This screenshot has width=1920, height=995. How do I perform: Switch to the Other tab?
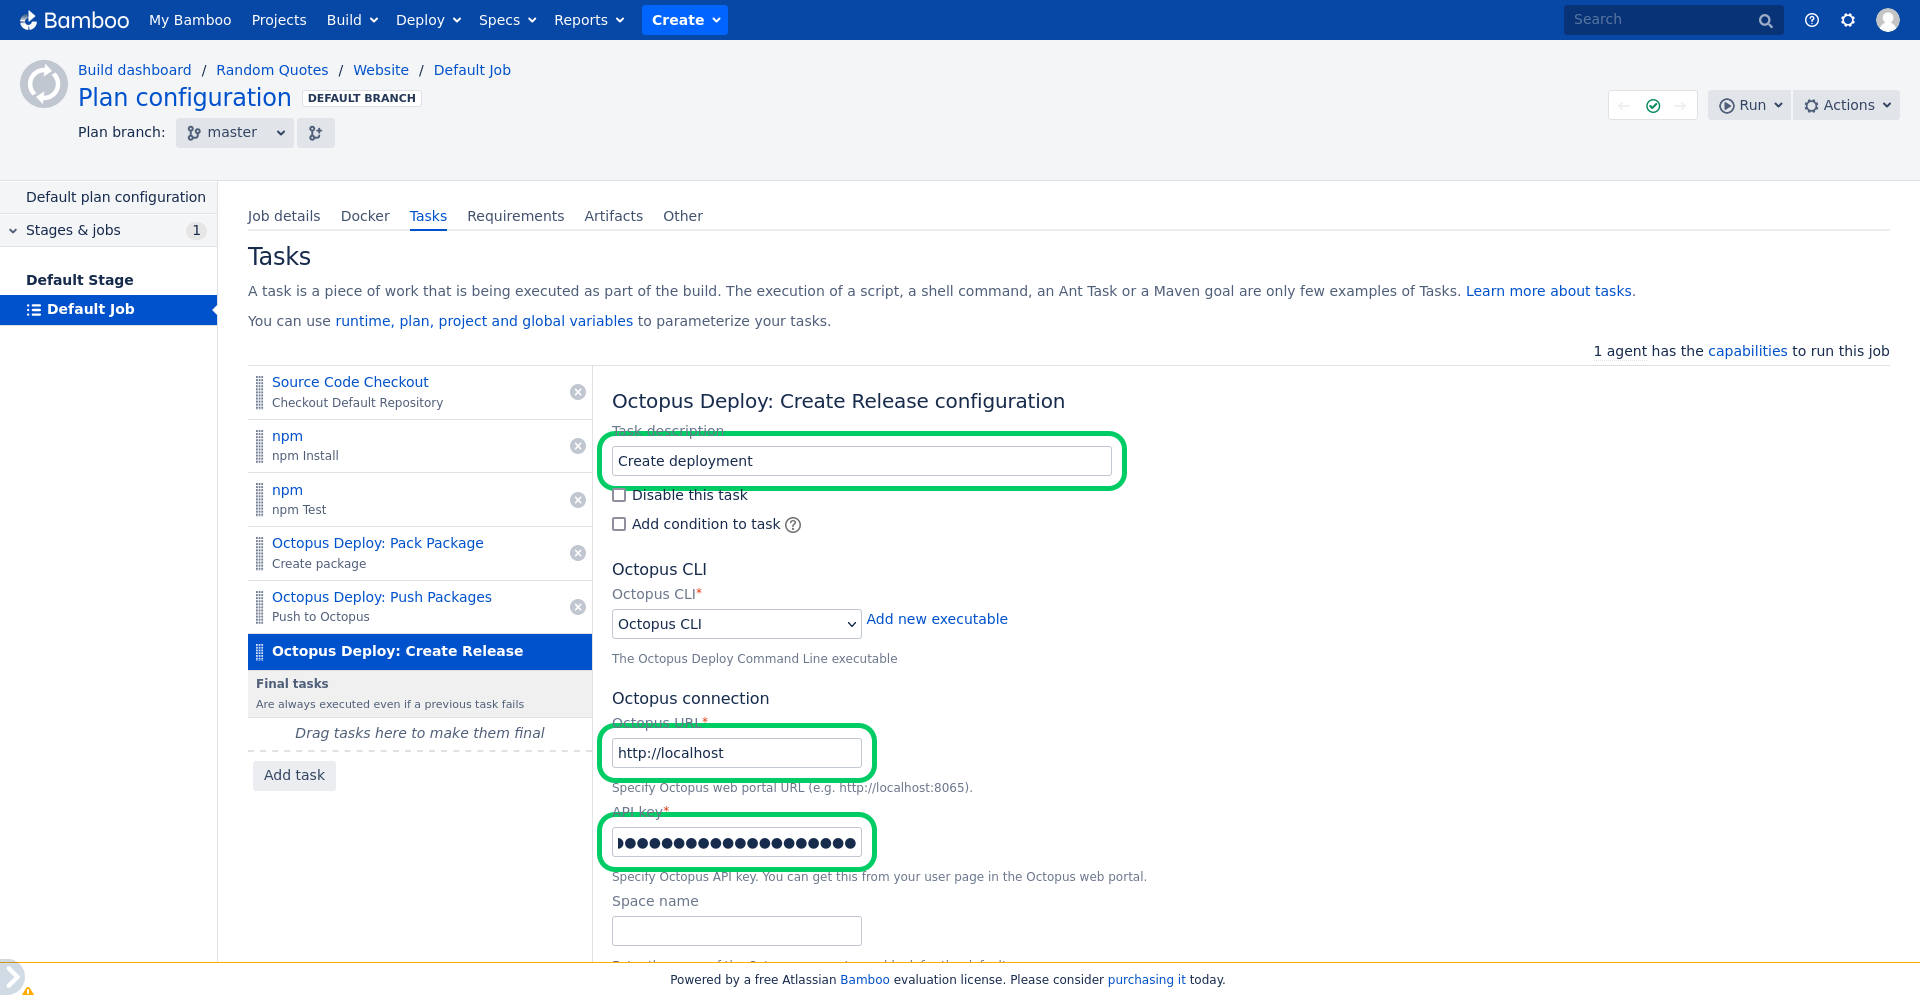(x=683, y=216)
